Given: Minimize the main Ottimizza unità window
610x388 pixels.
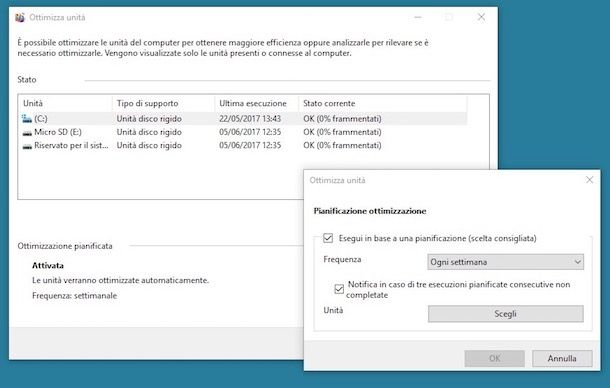Looking at the screenshot, I should tap(418, 17).
